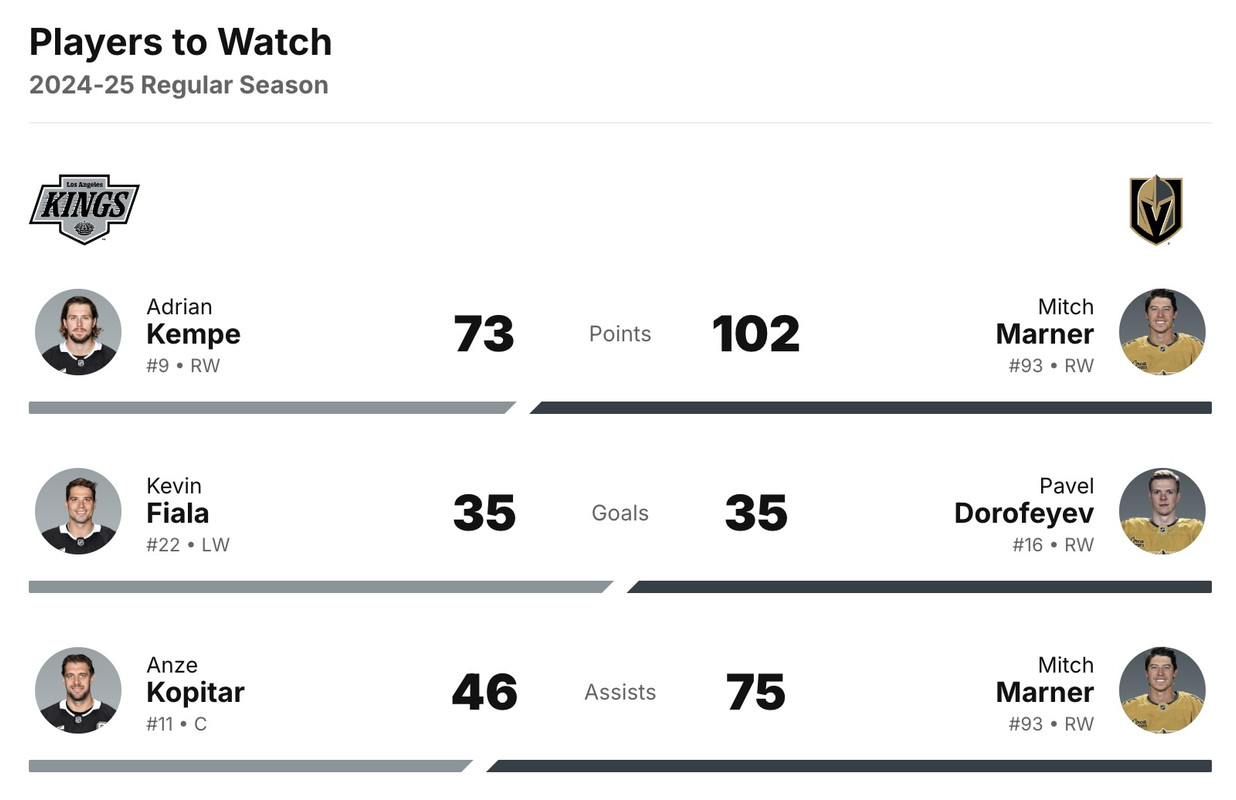This screenshot has height=800, width=1236.
Task: Click the Golden Knights Assists comparison bar
Action: [850, 766]
